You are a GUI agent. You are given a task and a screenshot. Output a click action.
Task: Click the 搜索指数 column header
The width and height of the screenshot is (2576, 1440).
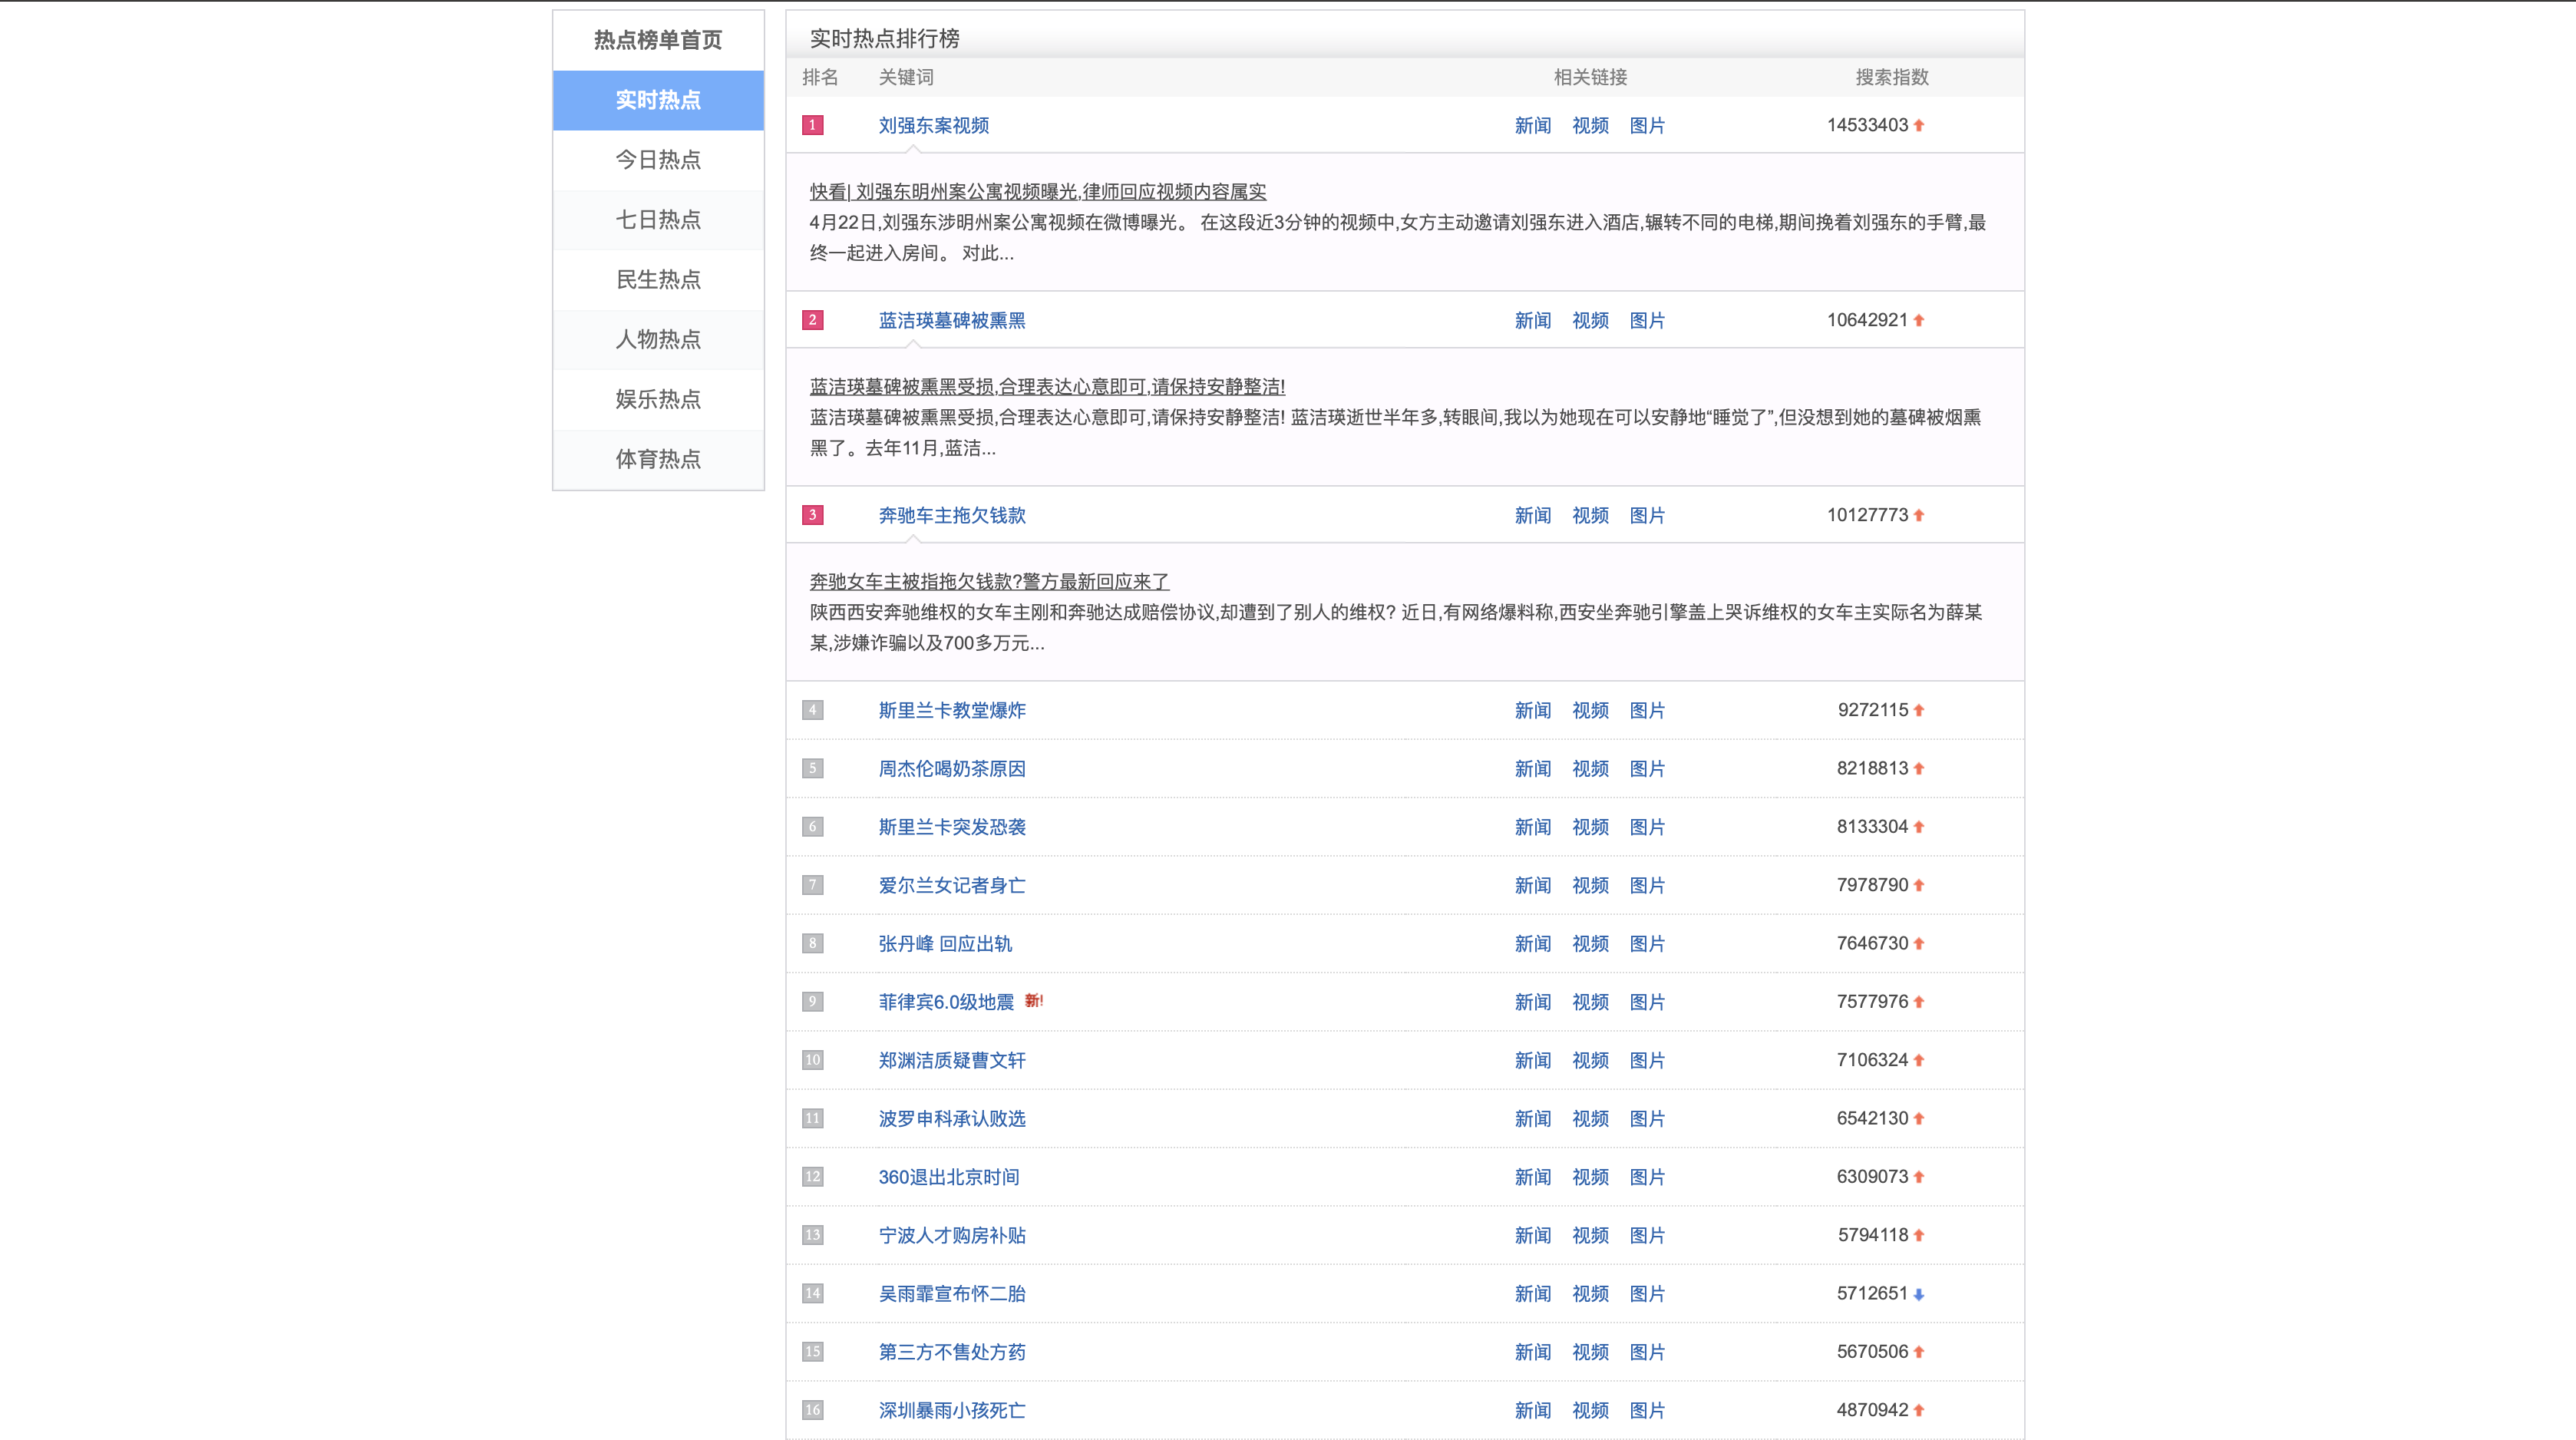tap(1891, 77)
